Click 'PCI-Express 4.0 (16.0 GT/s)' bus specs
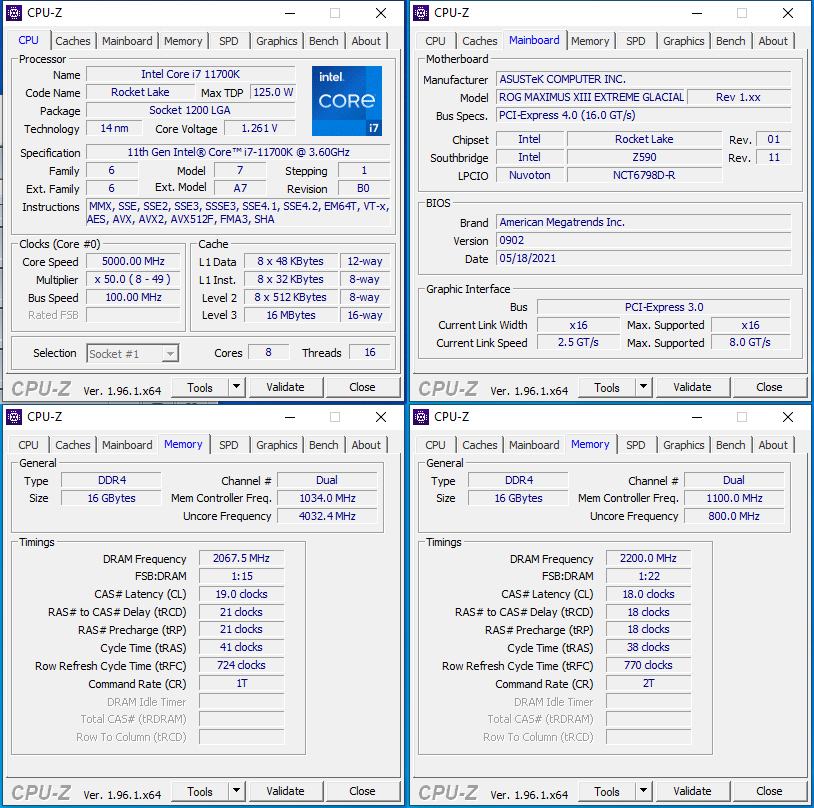Image resolution: width=814 pixels, height=808 pixels. [644, 115]
